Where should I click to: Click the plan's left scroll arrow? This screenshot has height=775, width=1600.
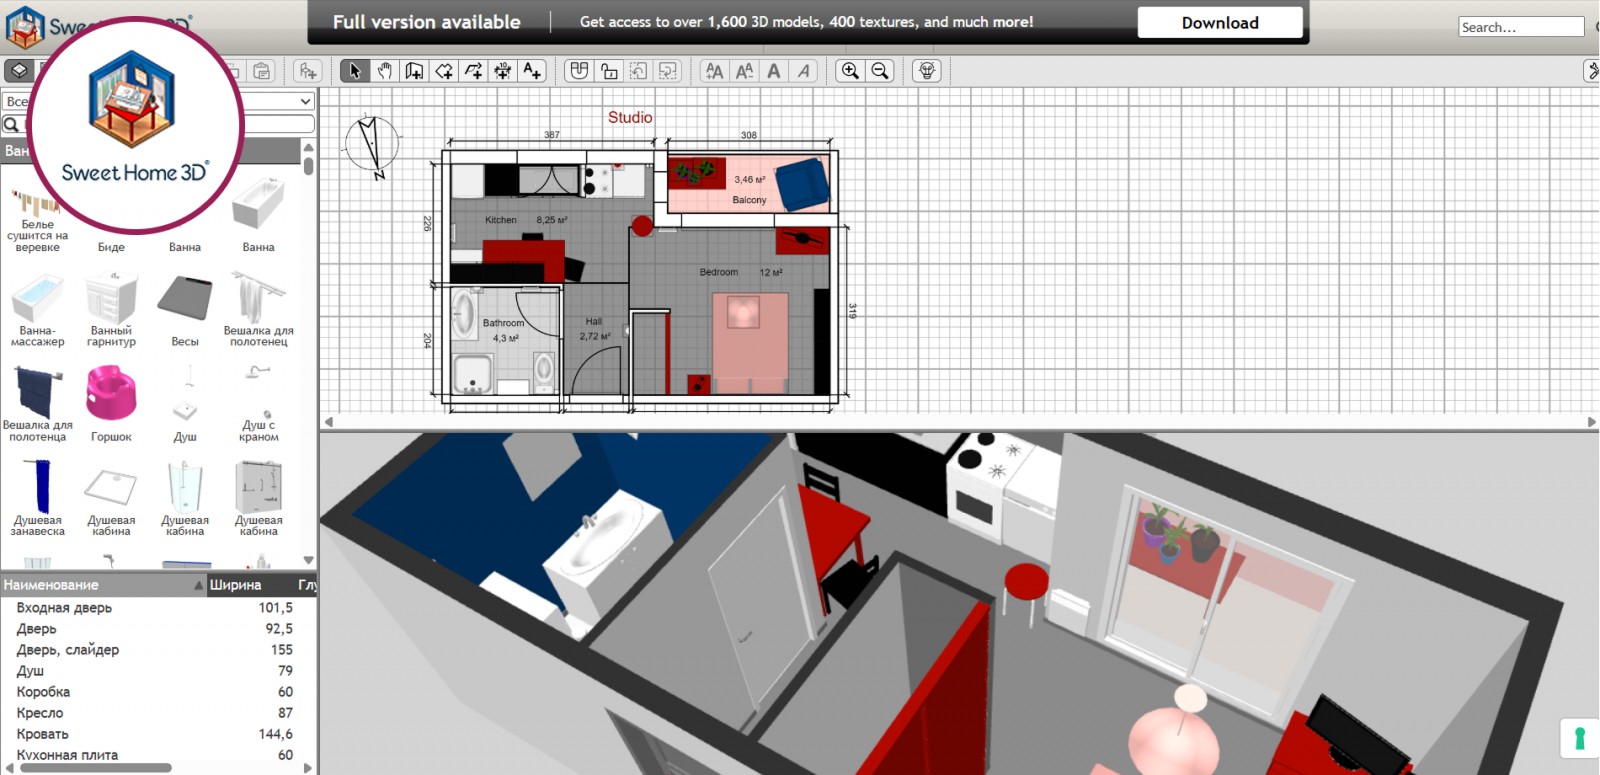pos(329,422)
